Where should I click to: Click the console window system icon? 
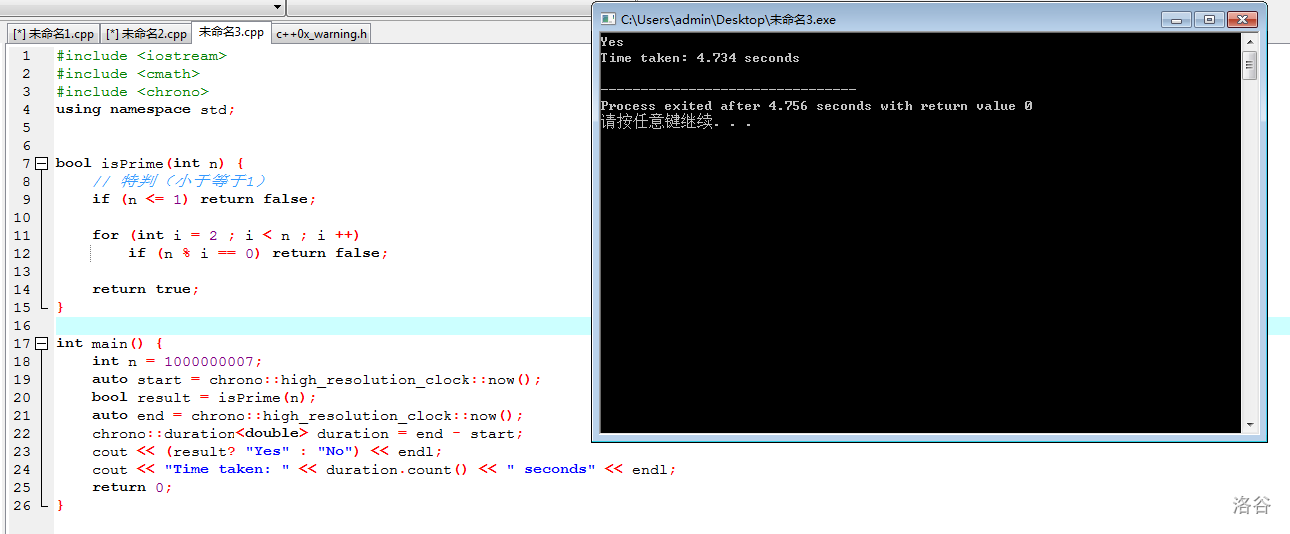(x=607, y=19)
